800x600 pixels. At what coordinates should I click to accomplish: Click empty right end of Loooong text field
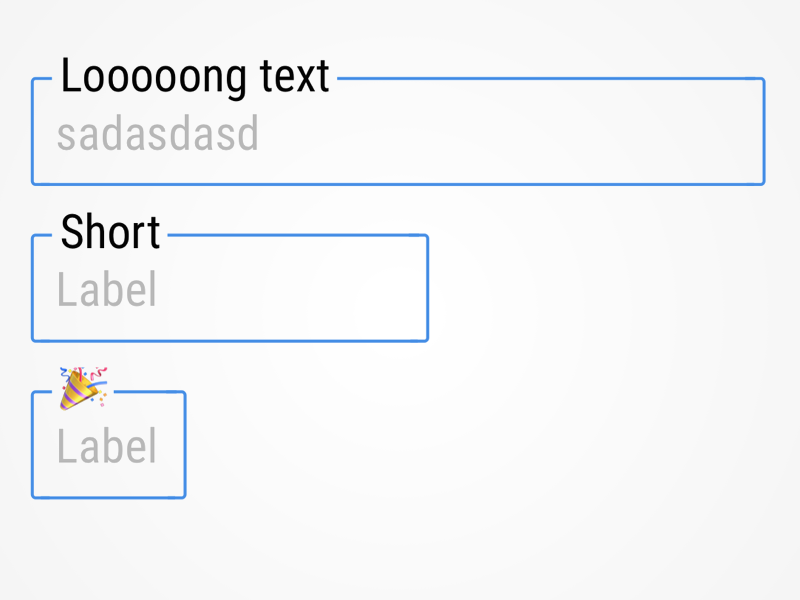[612, 133]
